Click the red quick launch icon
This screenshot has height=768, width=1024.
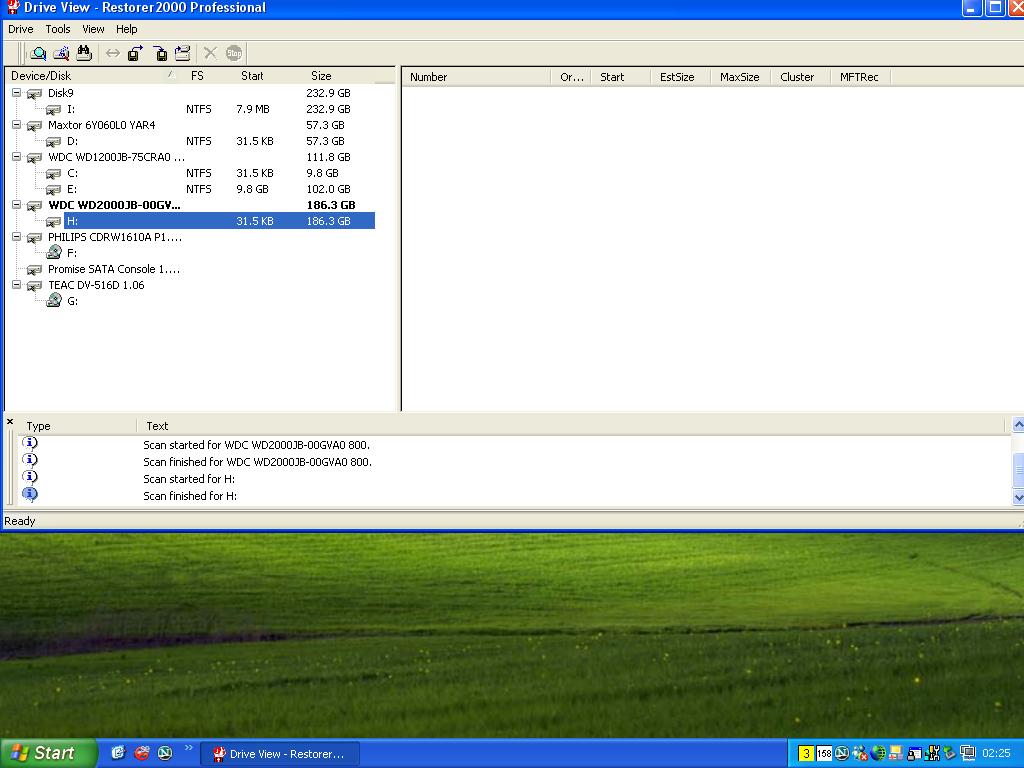(x=142, y=753)
